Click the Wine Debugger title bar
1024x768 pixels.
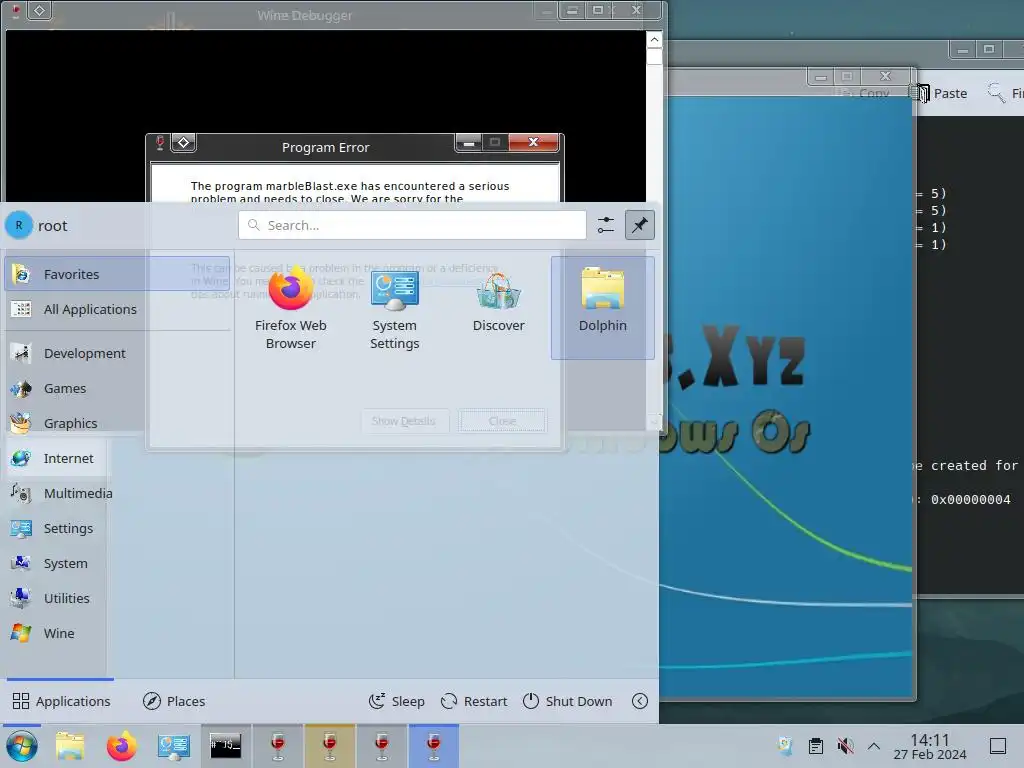(305, 15)
